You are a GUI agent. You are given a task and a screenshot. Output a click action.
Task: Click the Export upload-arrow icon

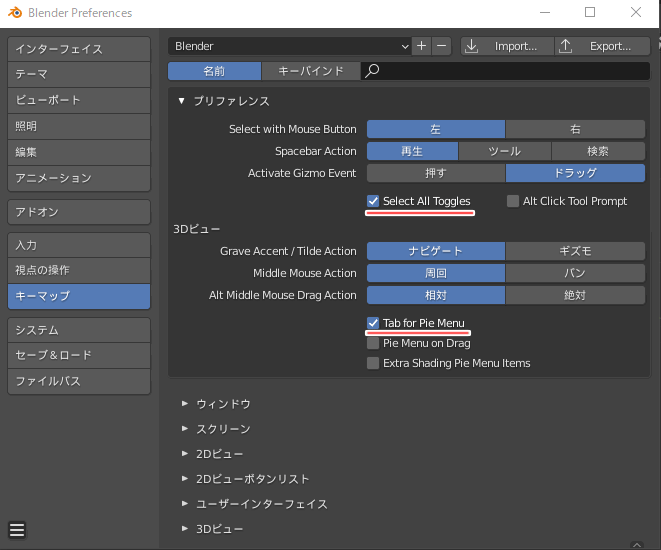[565, 46]
